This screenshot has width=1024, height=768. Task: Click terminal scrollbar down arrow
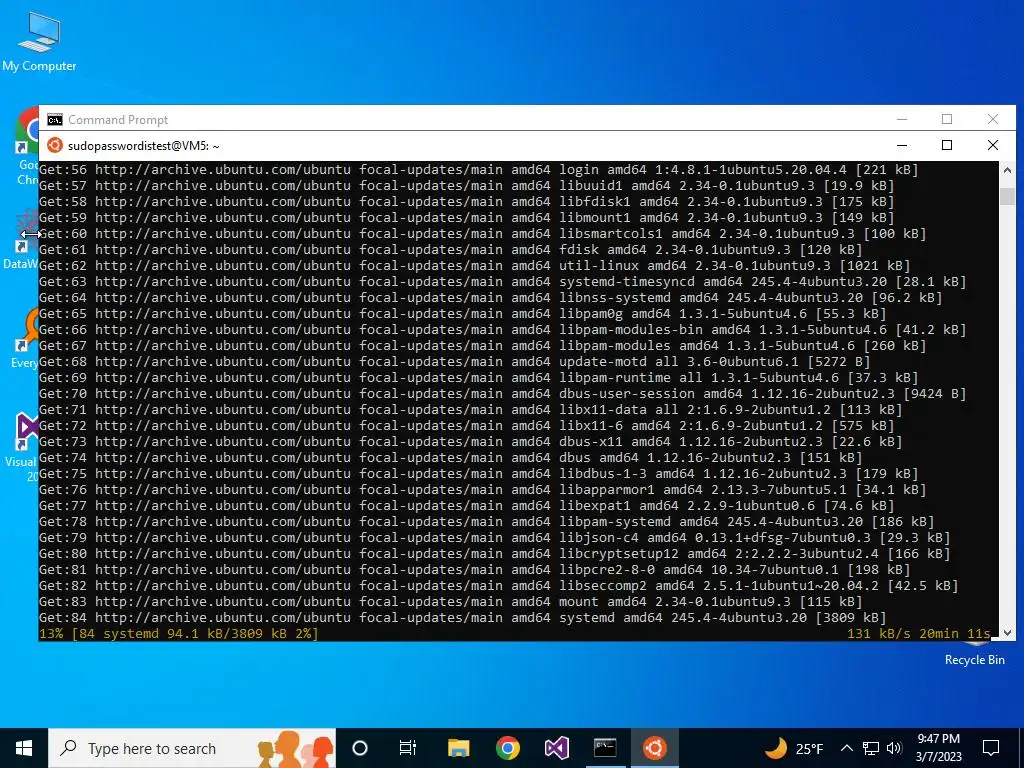(x=1007, y=632)
